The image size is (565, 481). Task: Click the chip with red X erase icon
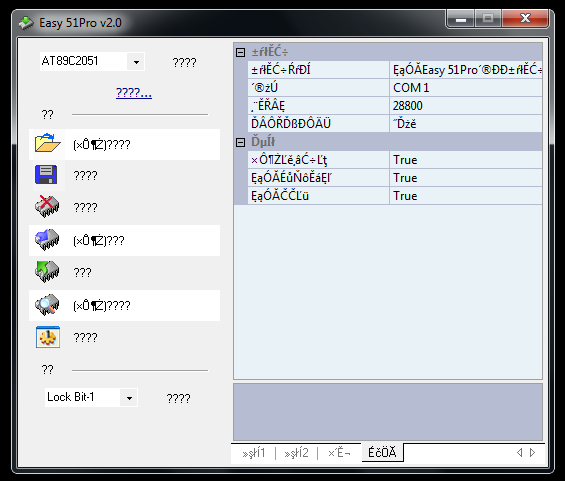pyautogui.click(x=47, y=206)
